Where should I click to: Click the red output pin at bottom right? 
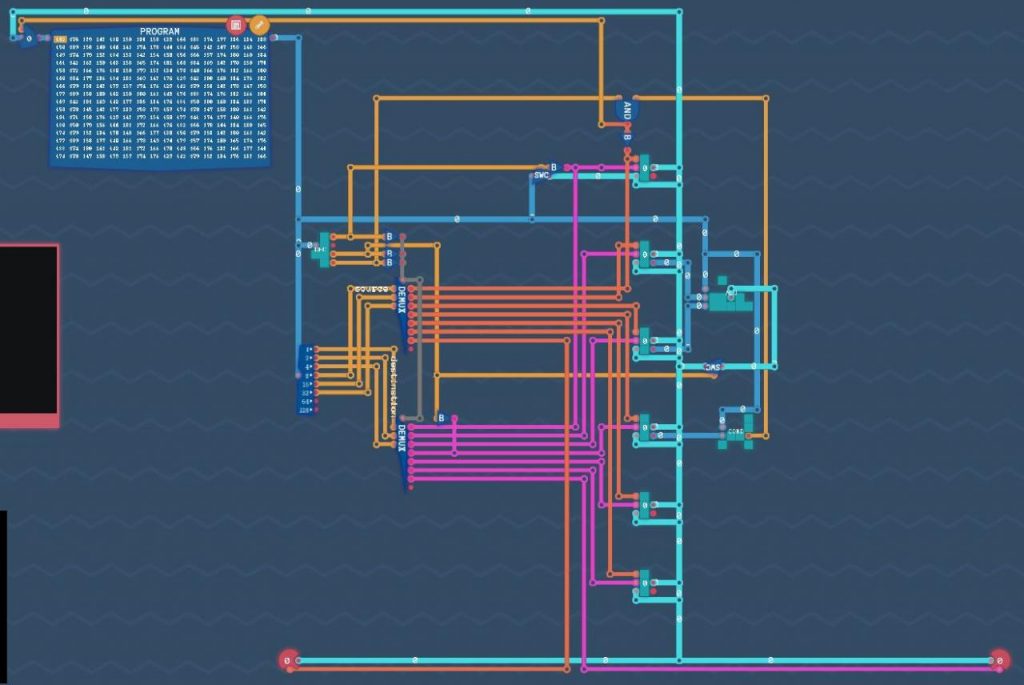(998, 660)
